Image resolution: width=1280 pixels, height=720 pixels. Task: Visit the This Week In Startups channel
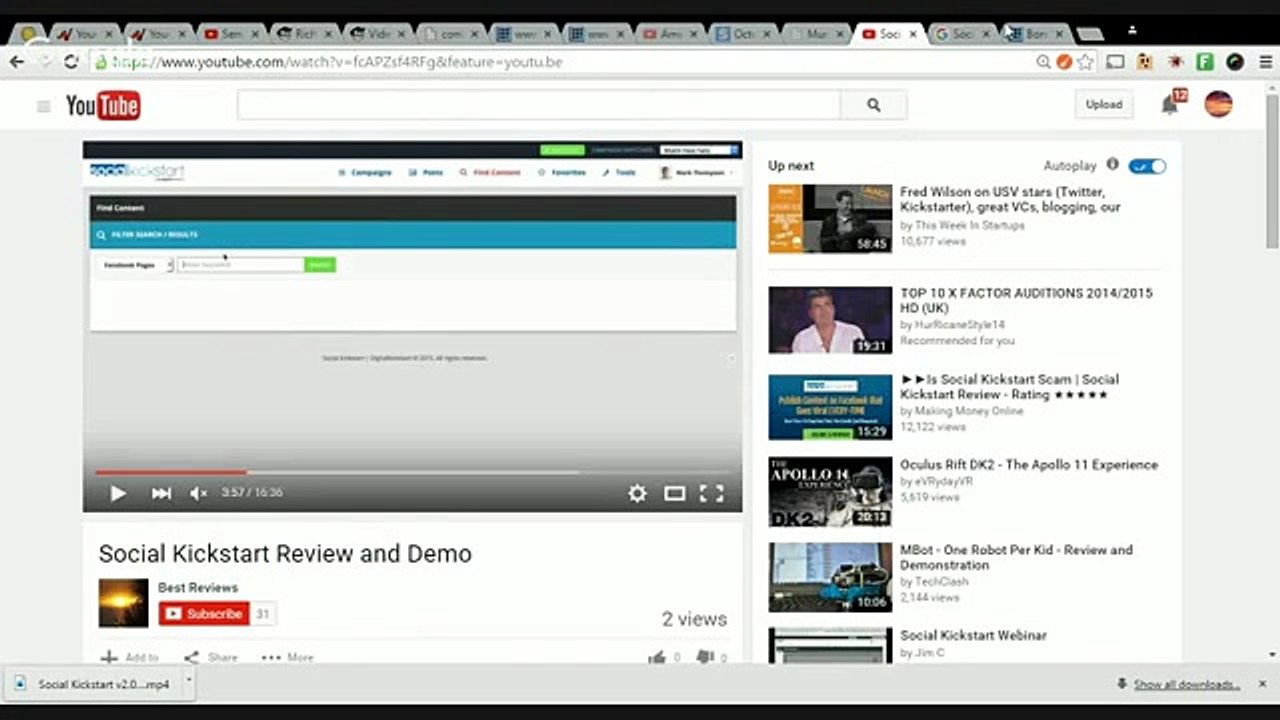pos(970,225)
